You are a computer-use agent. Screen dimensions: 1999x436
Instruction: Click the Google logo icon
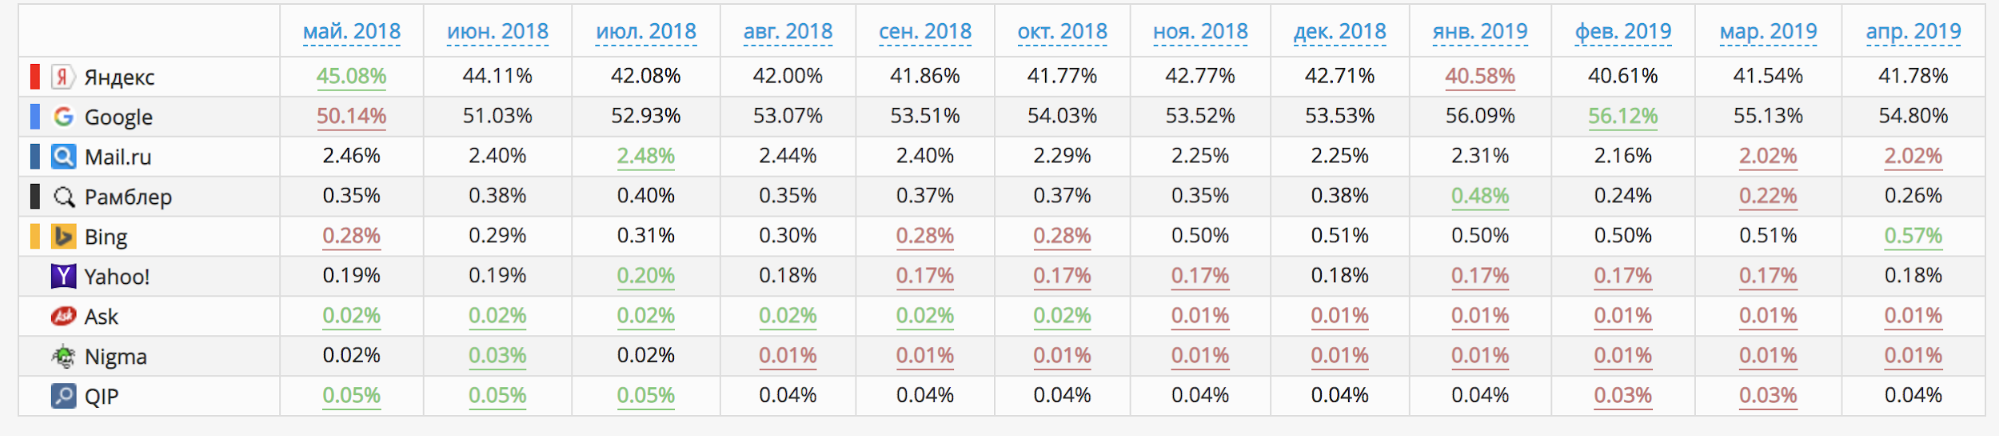point(63,117)
